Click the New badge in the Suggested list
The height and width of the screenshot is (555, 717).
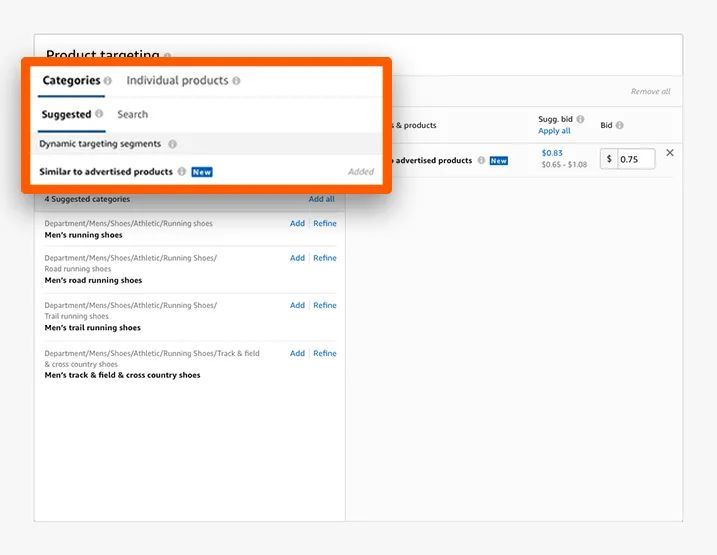pyautogui.click(x=202, y=172)
